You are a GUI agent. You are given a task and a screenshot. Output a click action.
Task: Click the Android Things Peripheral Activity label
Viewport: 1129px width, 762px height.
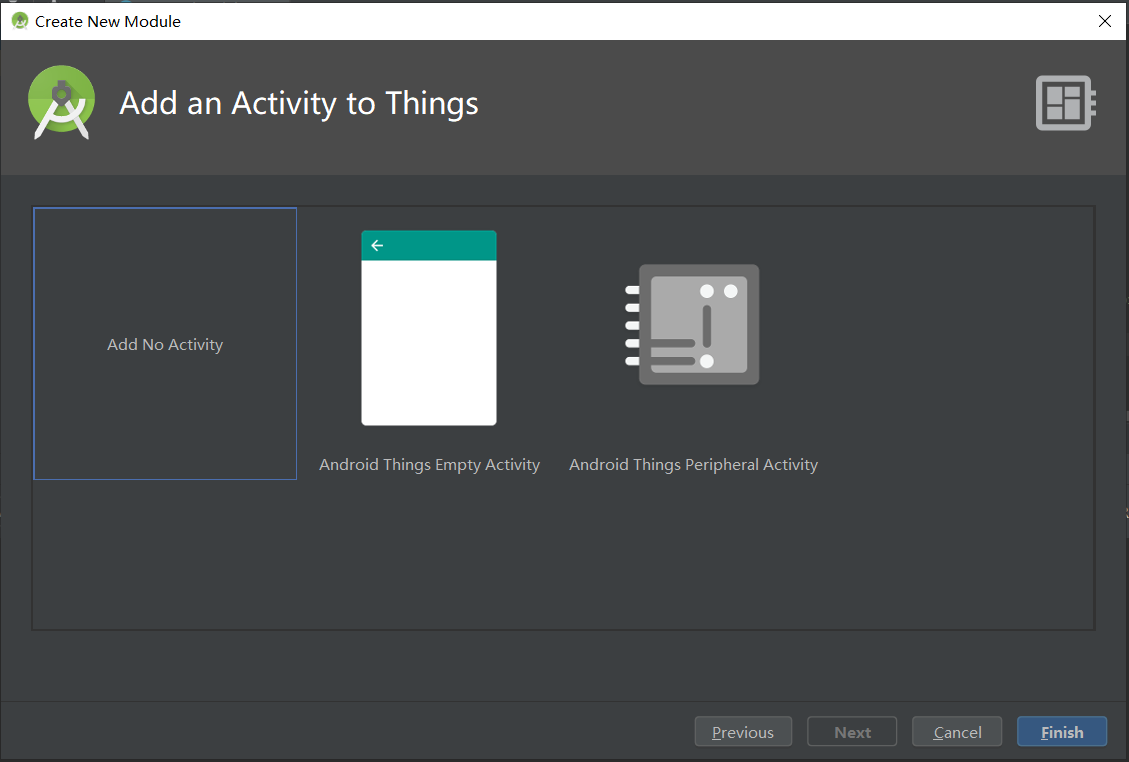(693, 465)
